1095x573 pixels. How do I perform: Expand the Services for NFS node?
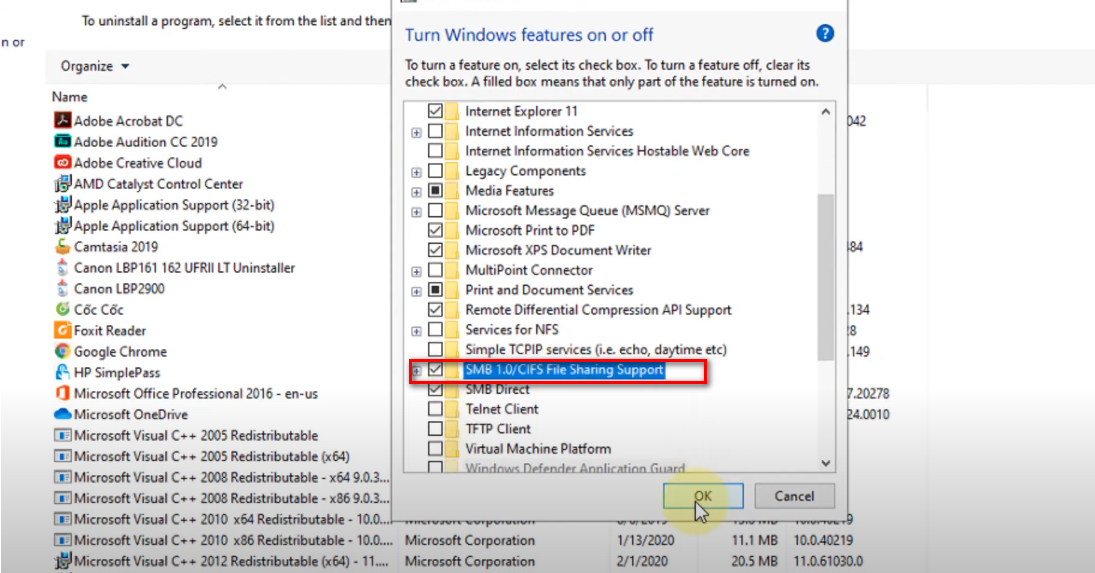click(x=416, y=331)
